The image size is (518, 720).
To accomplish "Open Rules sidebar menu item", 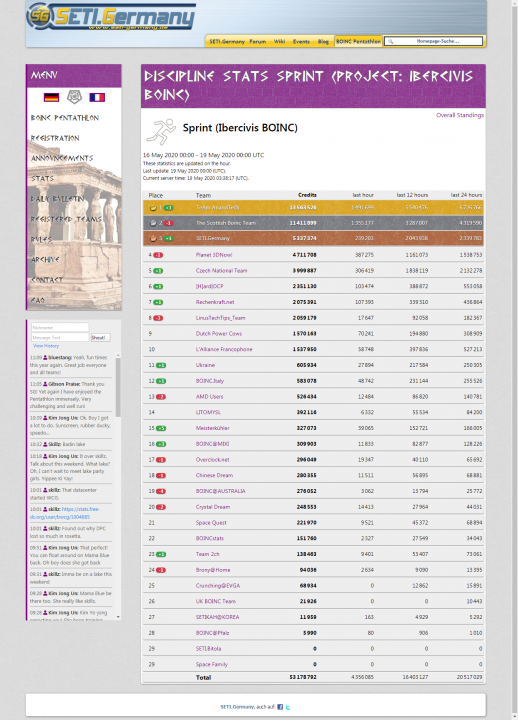I will tap(41, 239).
